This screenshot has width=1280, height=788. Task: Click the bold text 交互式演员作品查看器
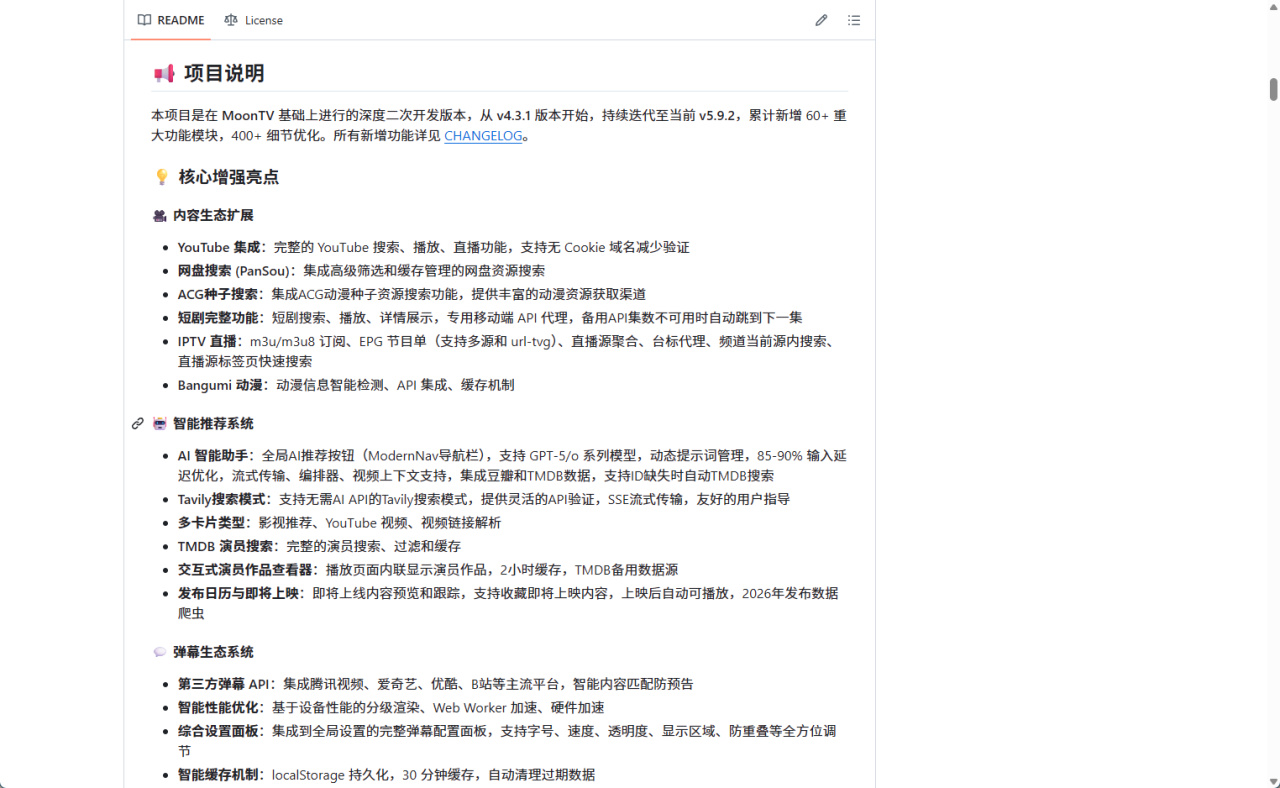(x=245, y=569)
